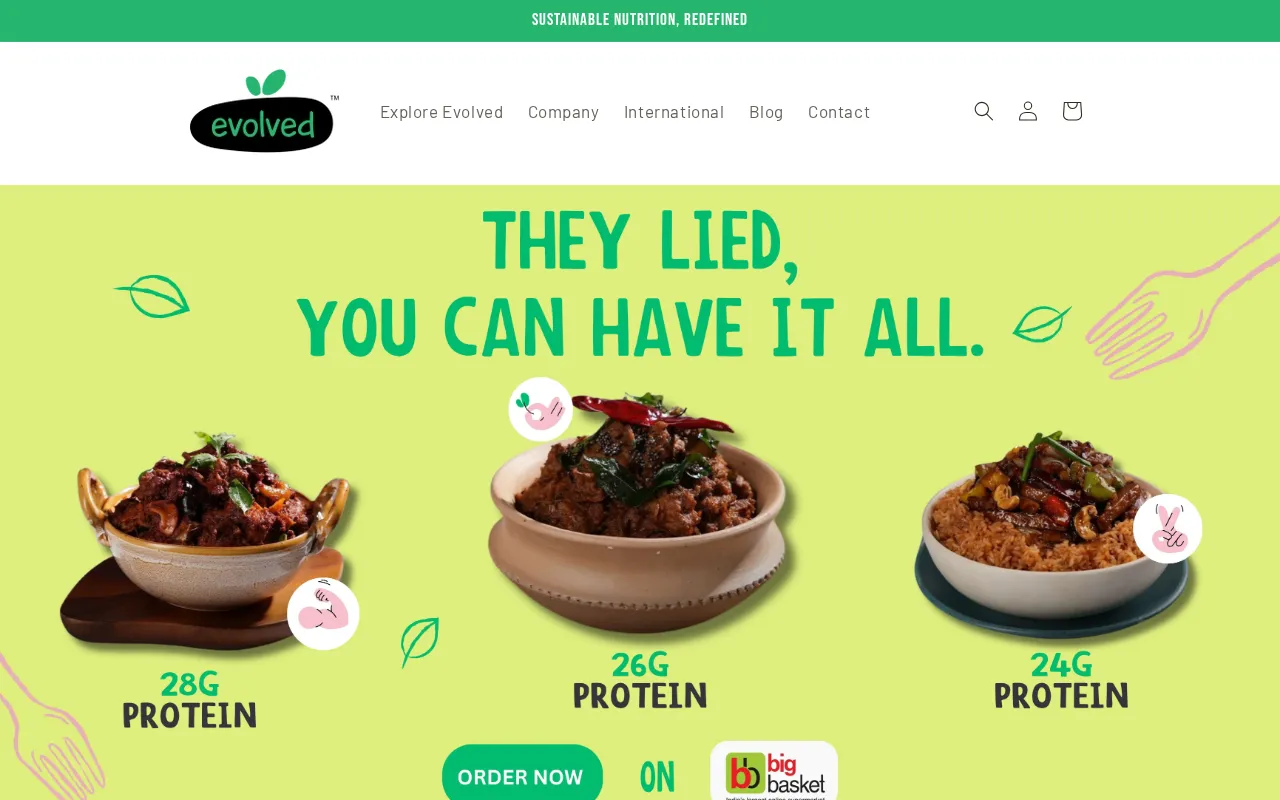The width and height of the screenshot is (1280, 800).
Task: Open the Contact page link
Action: [x=839, y=111]
